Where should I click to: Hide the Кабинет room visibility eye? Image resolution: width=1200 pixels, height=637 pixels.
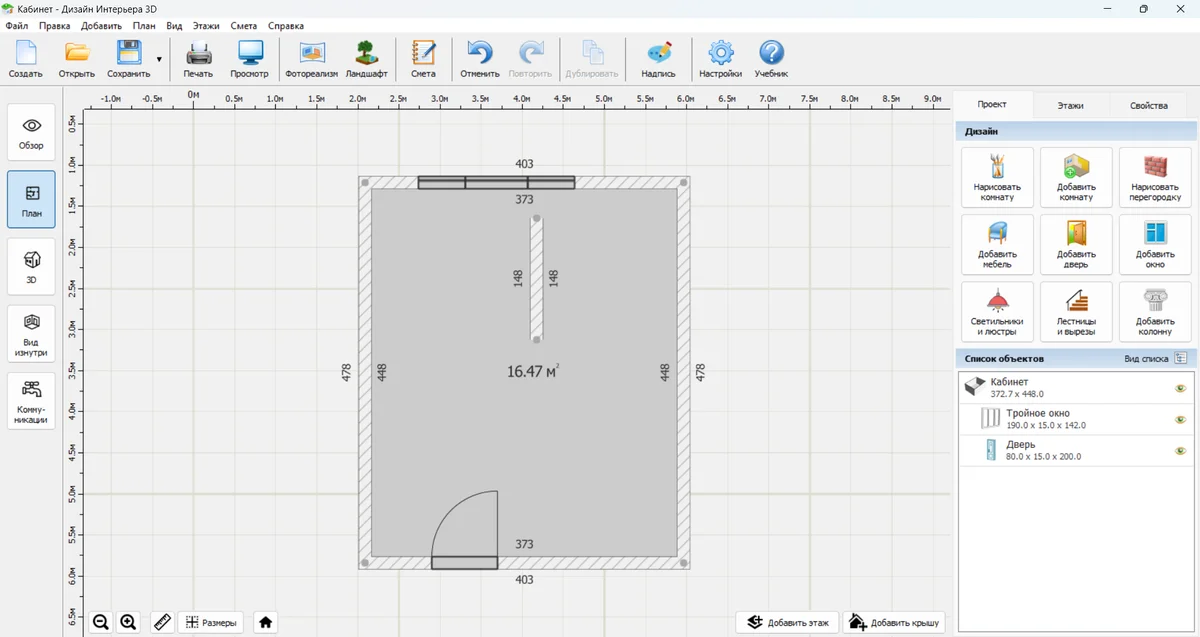tap(1180, 388)
